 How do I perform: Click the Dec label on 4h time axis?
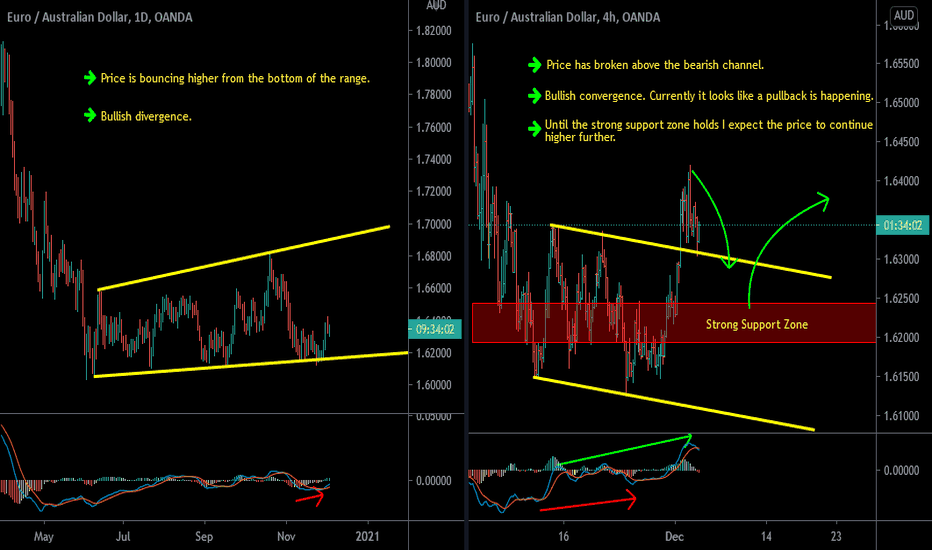click(x=675, y=536)
